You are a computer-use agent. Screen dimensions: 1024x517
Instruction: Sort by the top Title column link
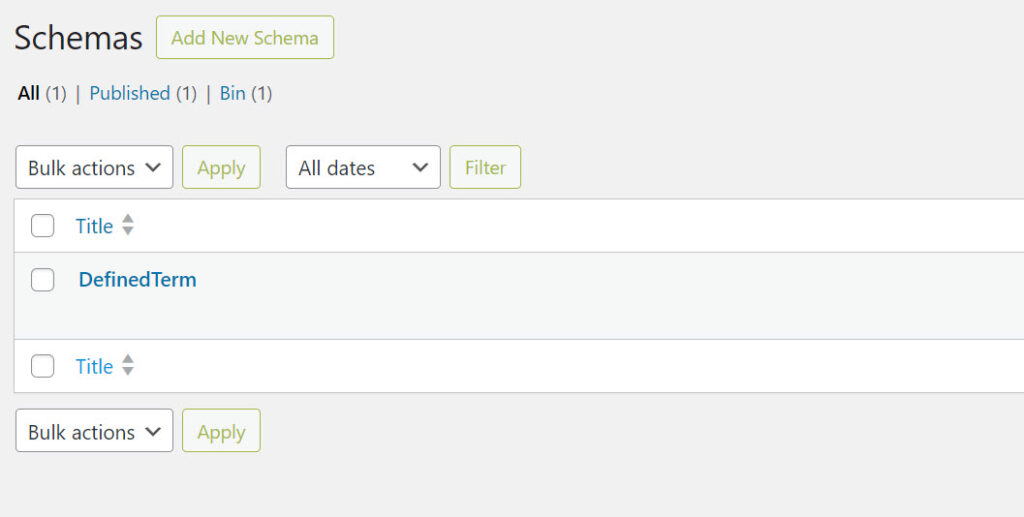click(x=94, y=226)
